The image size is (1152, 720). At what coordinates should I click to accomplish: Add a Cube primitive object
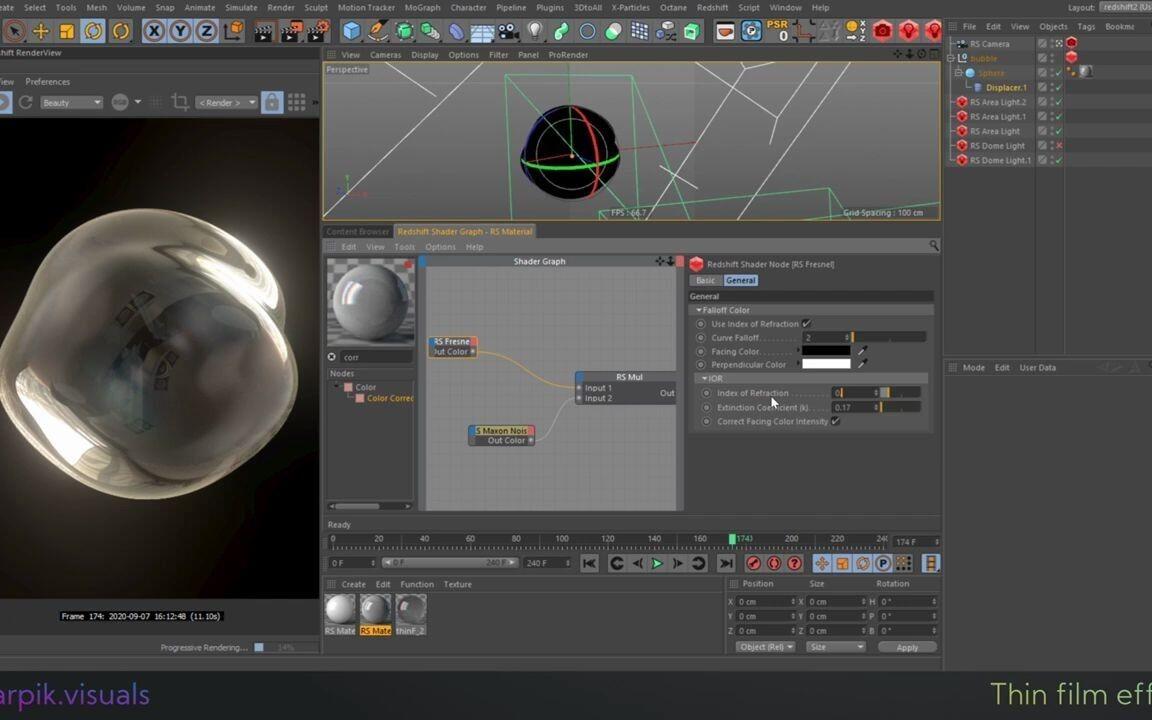(x=352, y=32)
